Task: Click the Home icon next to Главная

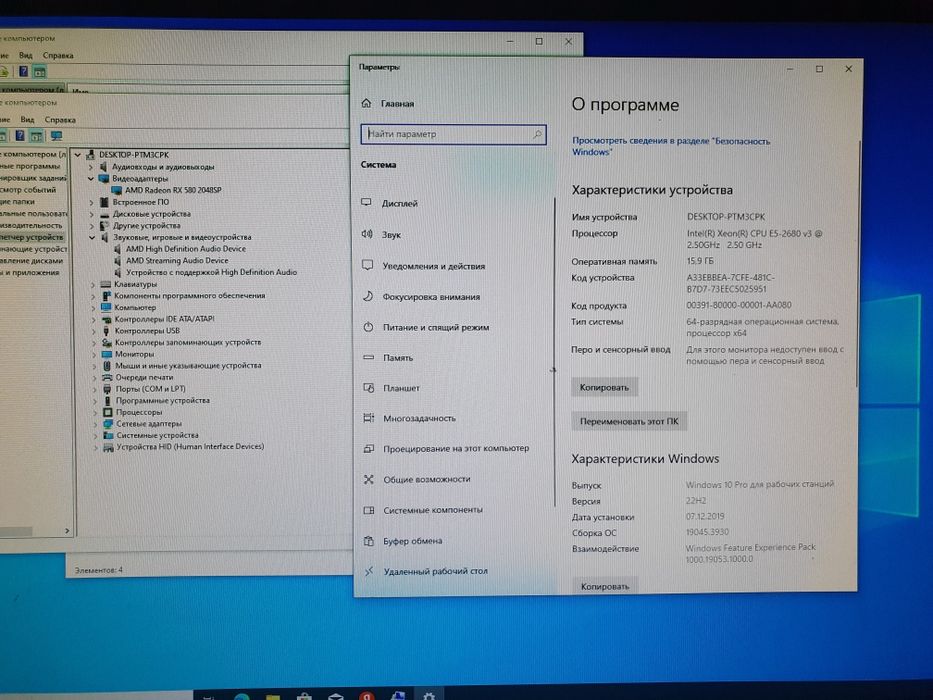Action: pyautogui.click(x=367, y=103)
